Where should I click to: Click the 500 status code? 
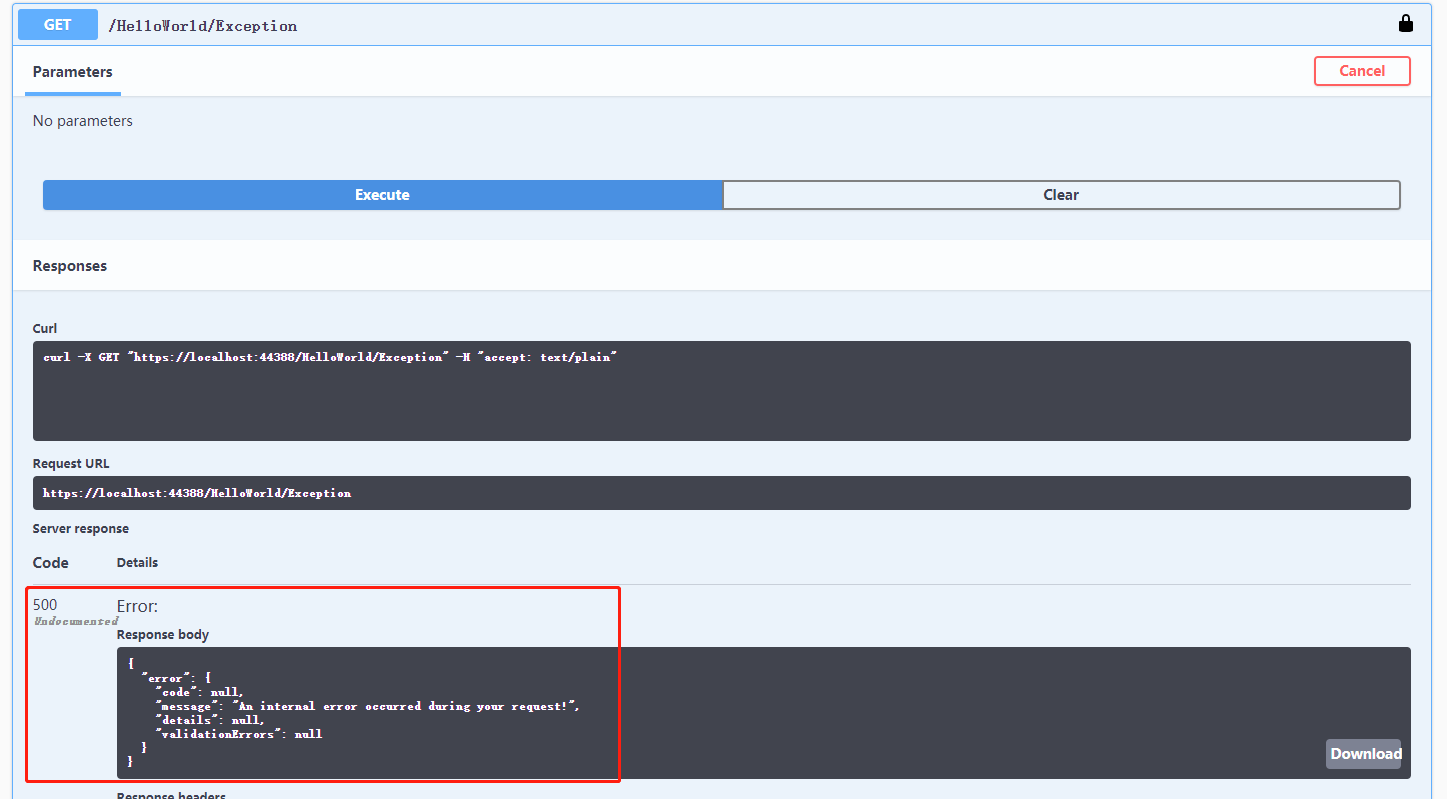(45, 604)
